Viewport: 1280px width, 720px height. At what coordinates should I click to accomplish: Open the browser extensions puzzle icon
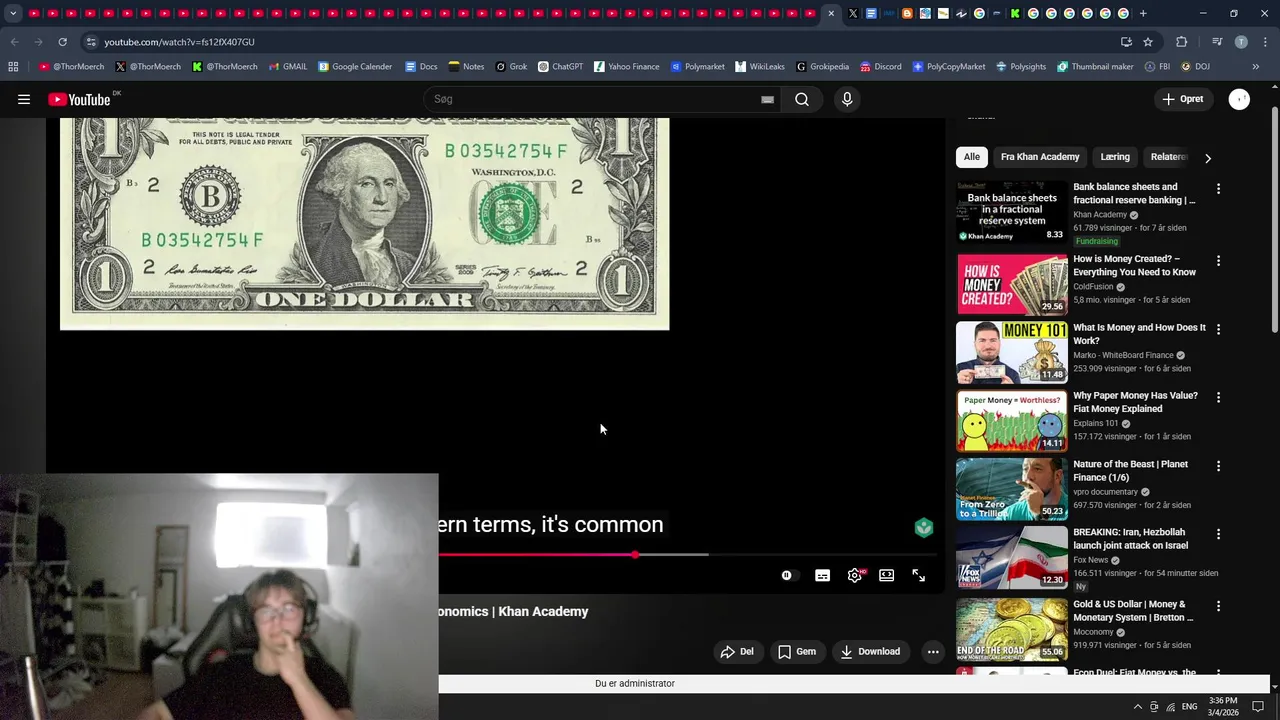point(1182,42)
